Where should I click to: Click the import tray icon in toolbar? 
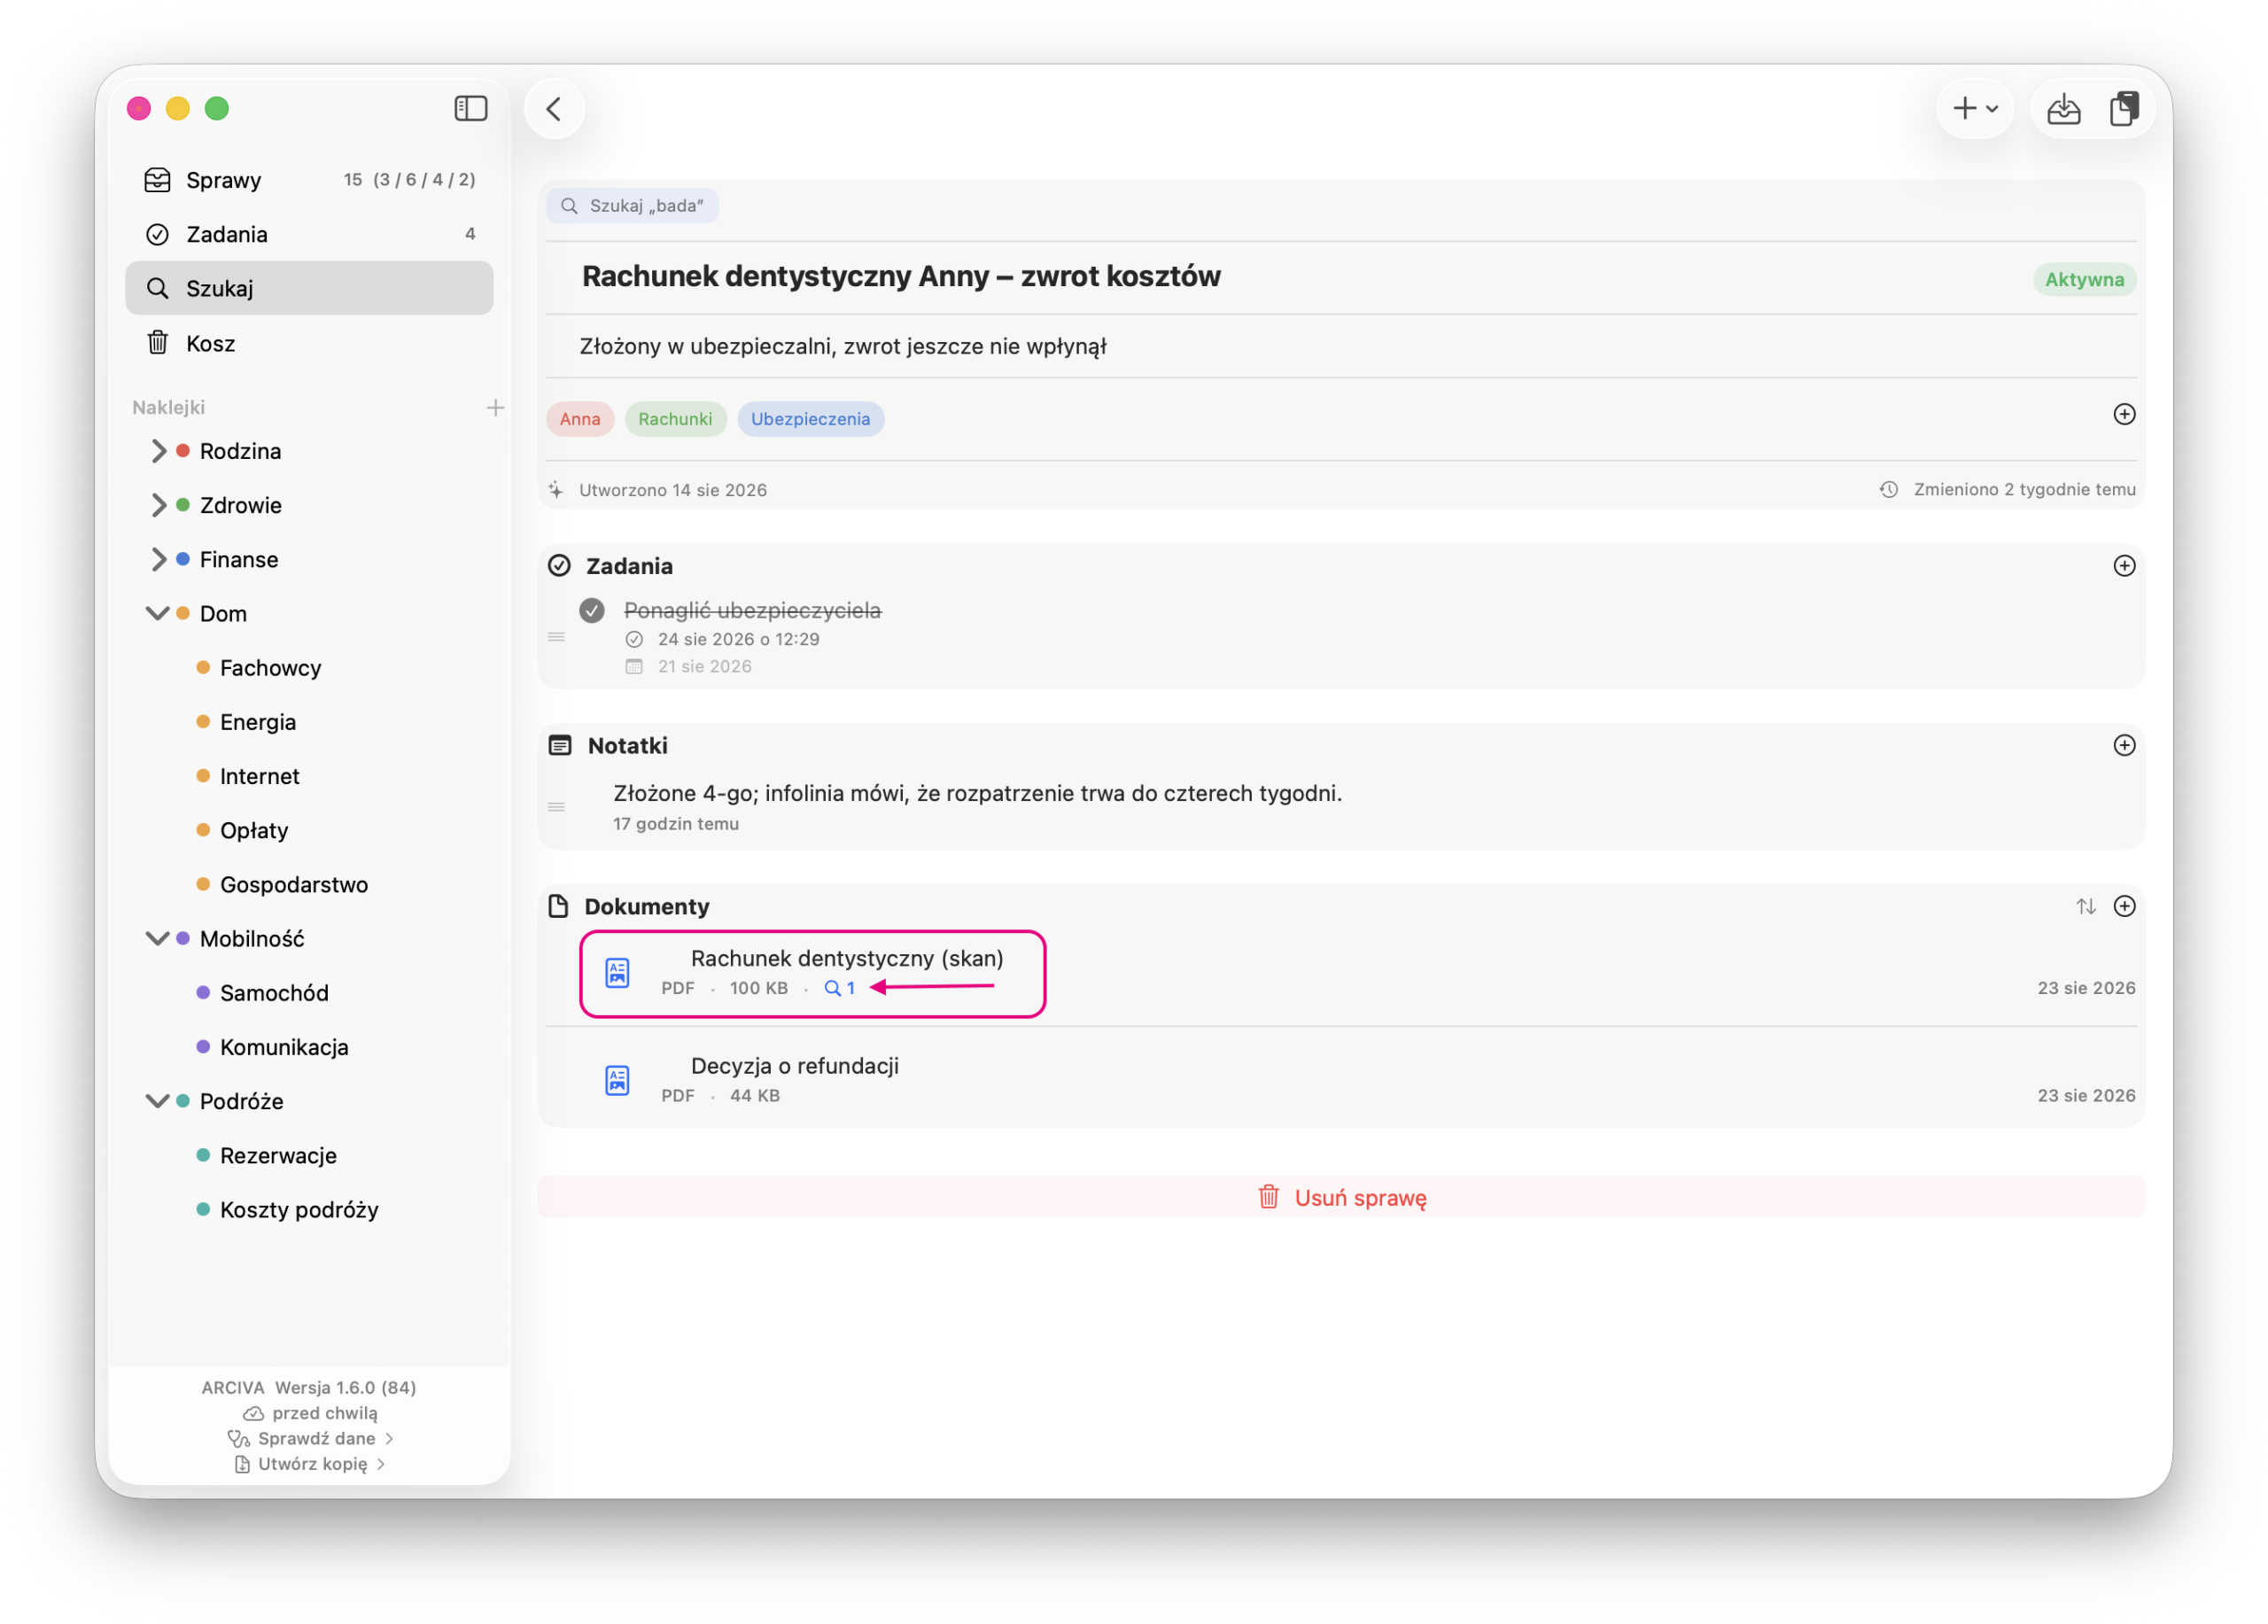click(2064, 108)
